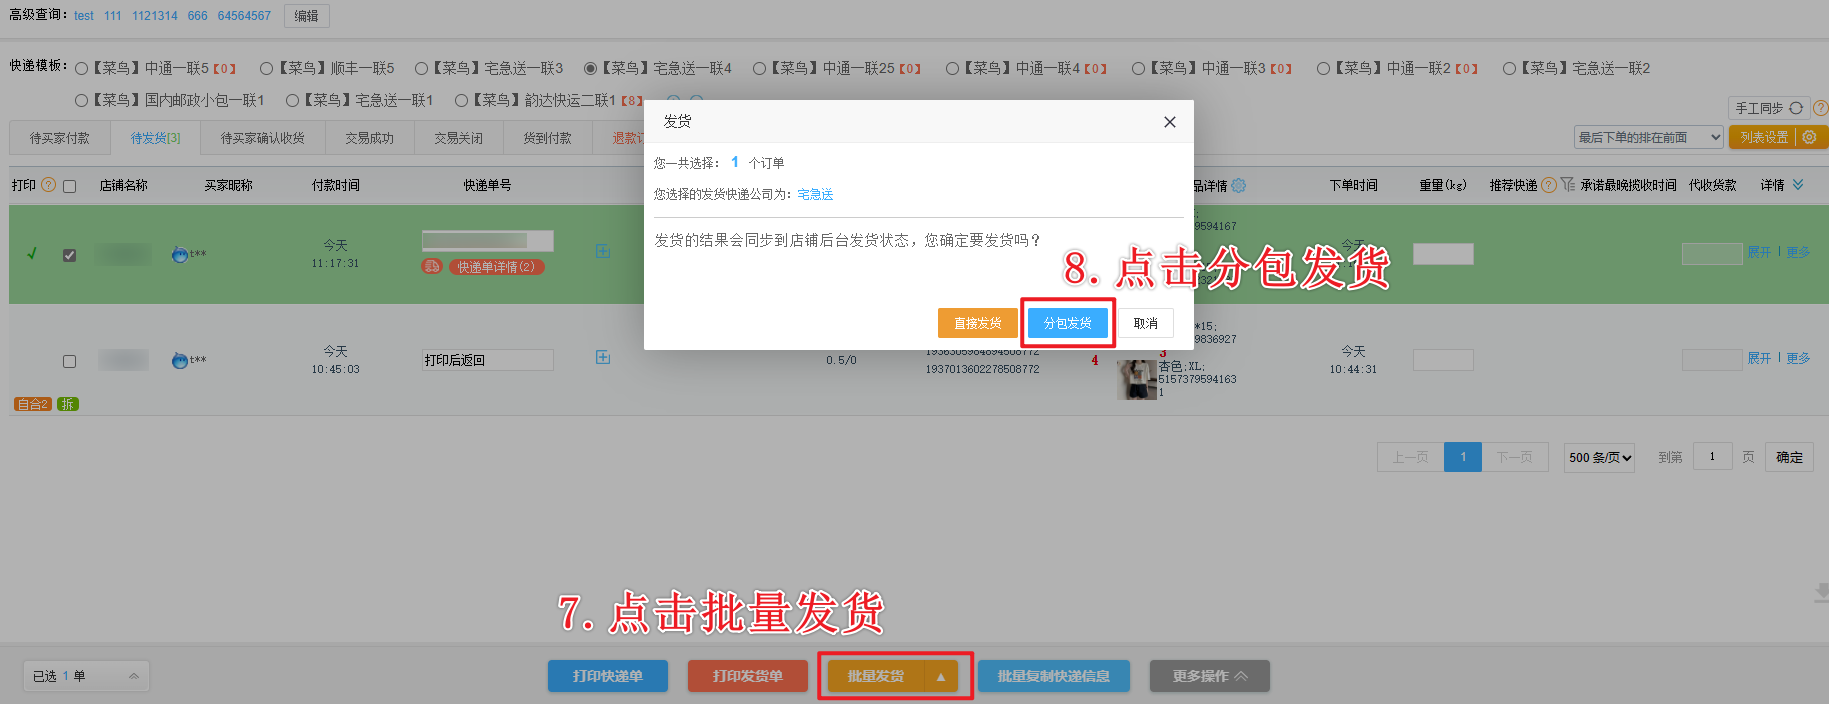Click the gear icon beside 品详情 header
The height and width of the screenshot is (704, 1829).
click(1239, 185)
